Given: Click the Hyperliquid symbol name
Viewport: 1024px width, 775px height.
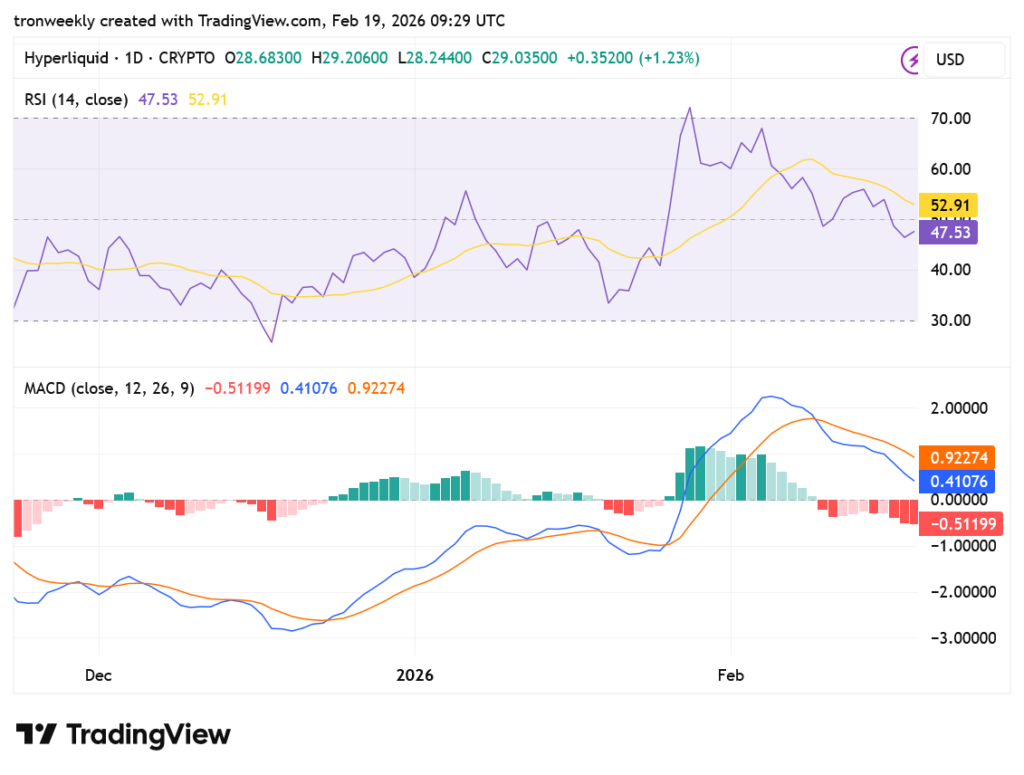Looking at the screenshot, I should [66, 58].
